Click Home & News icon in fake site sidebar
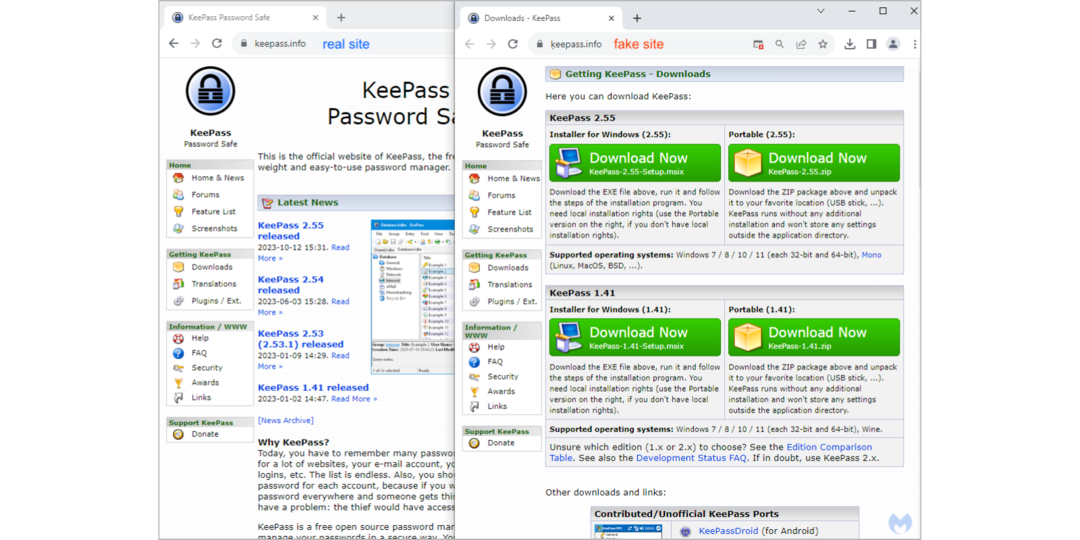1080x540 pixels. tap(474, 178)
